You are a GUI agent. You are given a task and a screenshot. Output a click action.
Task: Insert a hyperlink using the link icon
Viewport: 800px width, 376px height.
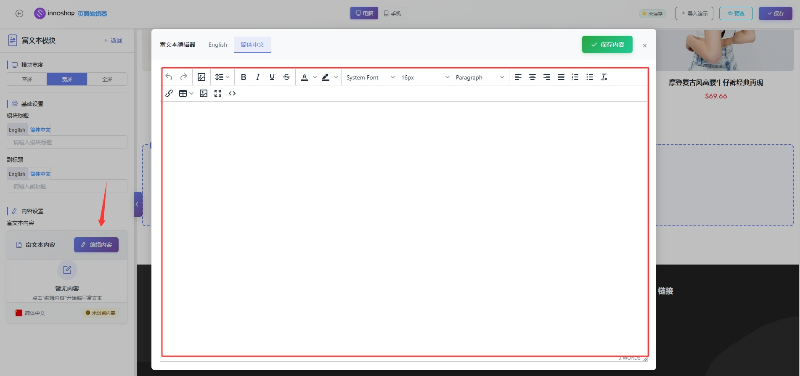169,93
